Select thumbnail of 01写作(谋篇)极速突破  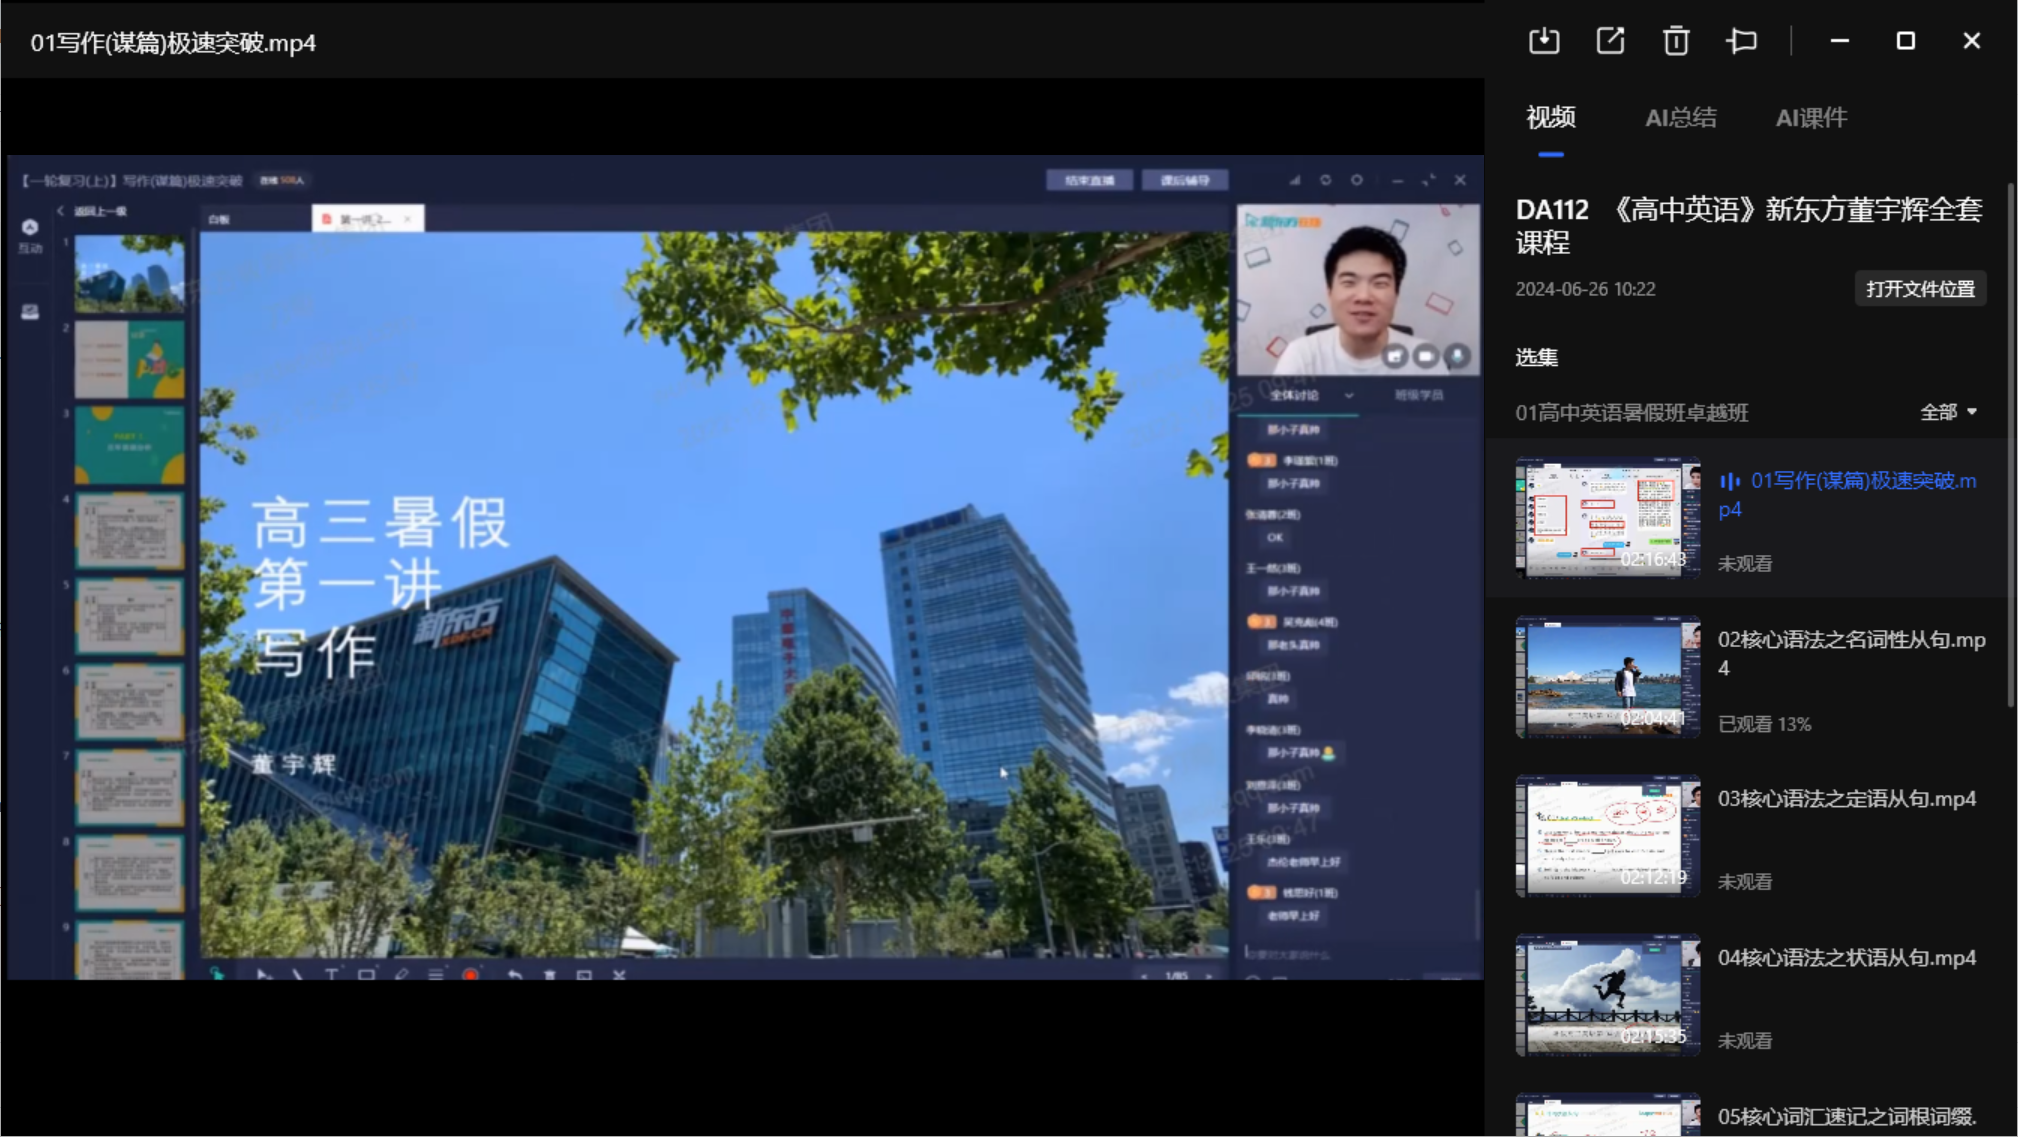[1607, 517]
